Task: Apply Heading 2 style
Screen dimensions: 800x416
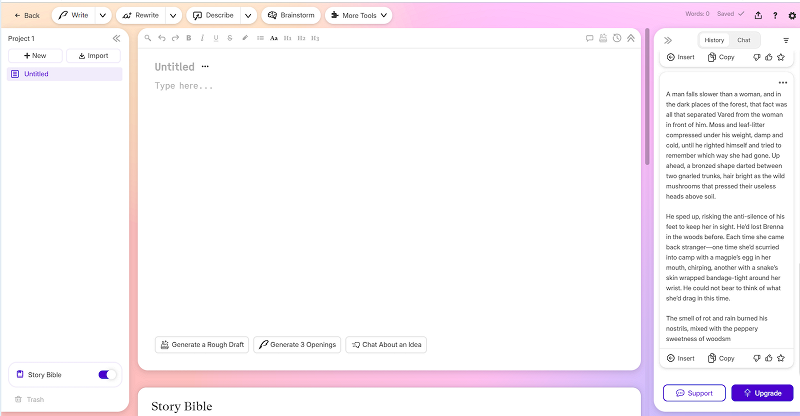Action: click(302, 38)
